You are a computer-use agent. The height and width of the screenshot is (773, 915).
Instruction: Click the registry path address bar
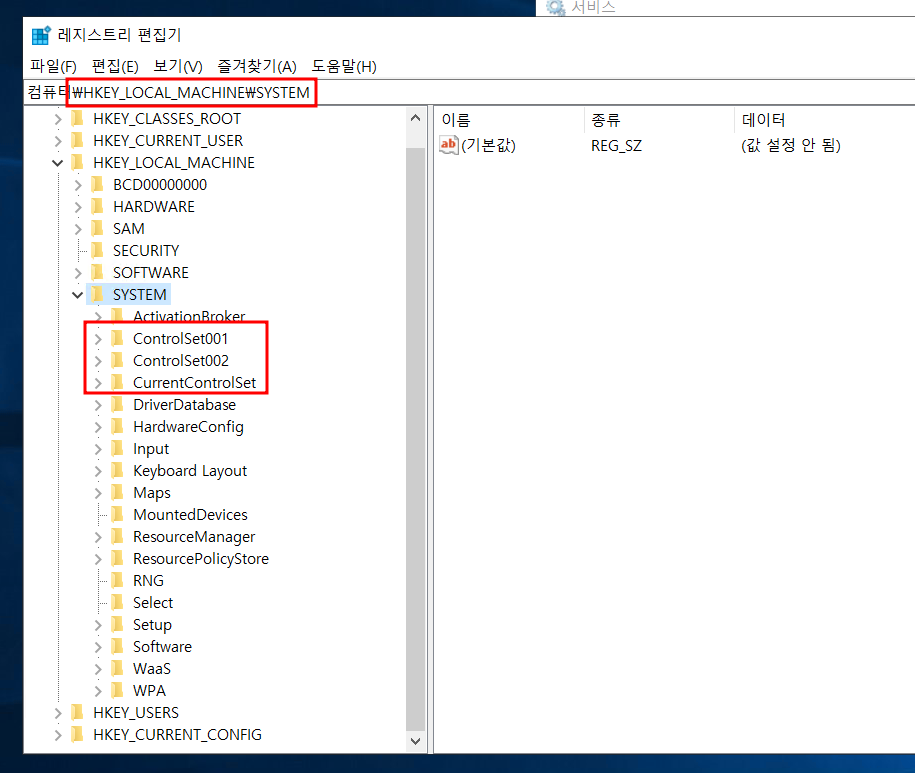(x=469, y=92)
